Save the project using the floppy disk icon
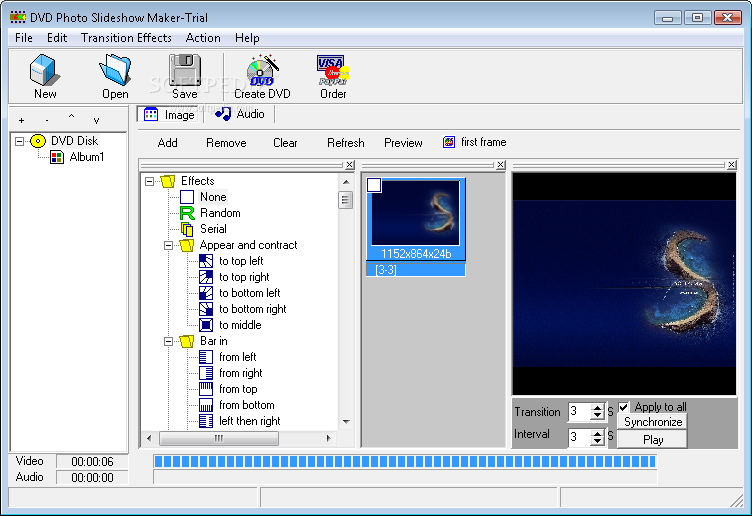Screen dimensions: 752x516 point(185,70)
